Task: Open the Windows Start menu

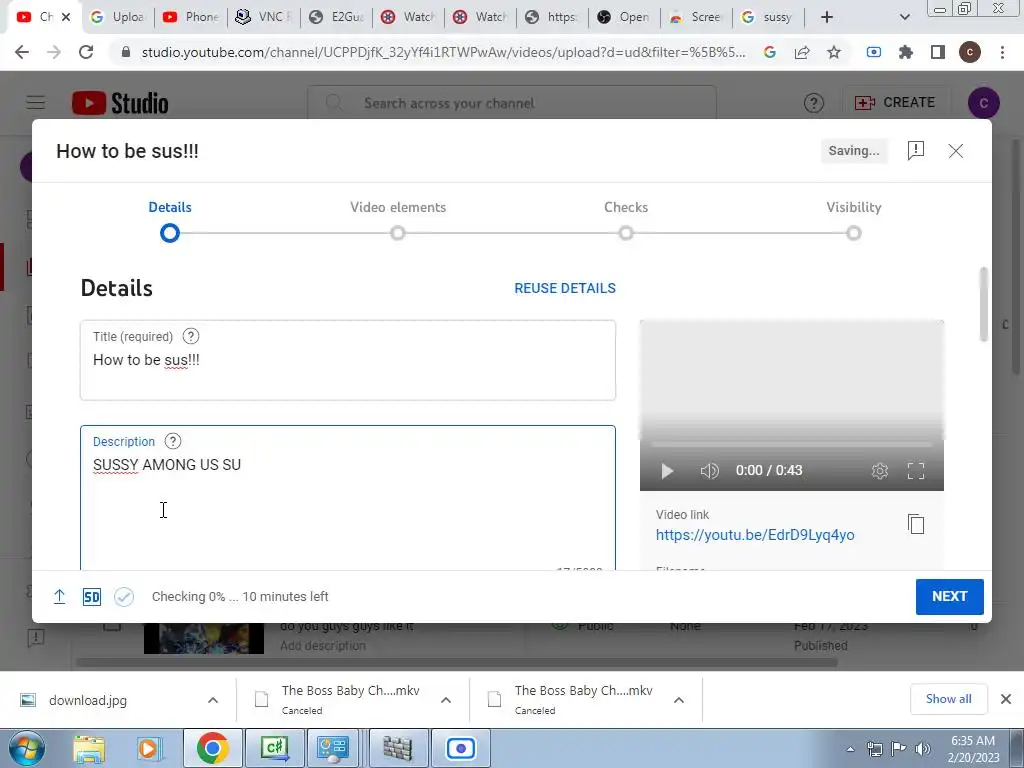Action: click(x=27, y=748)
